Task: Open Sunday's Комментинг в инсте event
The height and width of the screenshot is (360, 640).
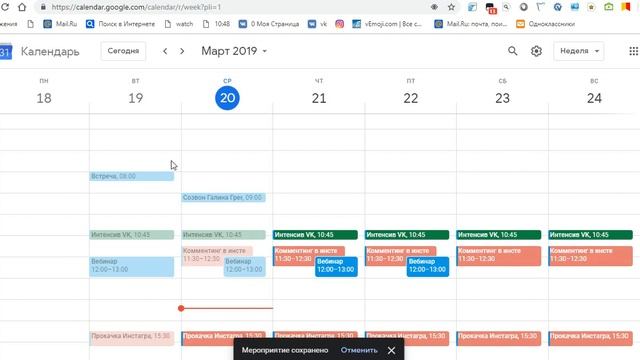Action: 591,256
